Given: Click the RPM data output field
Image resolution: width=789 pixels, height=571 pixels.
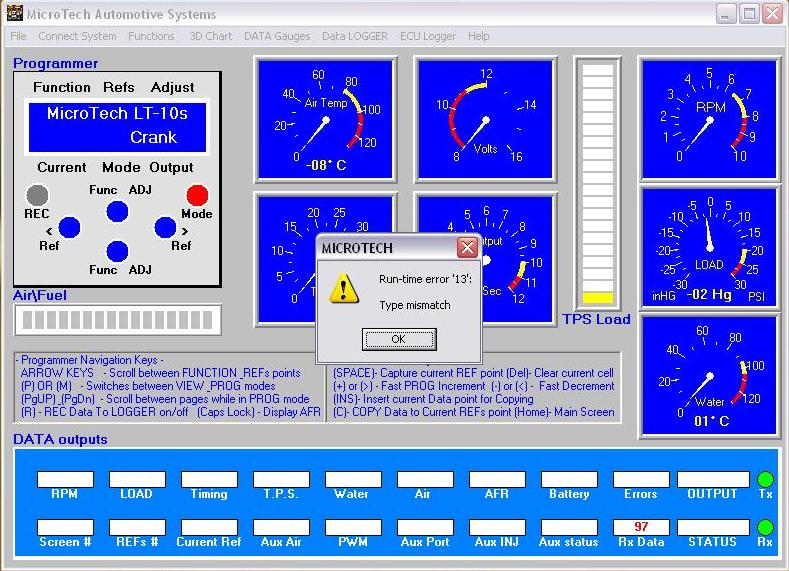Looking at the screenshot, I should click(x=65, y=480).
